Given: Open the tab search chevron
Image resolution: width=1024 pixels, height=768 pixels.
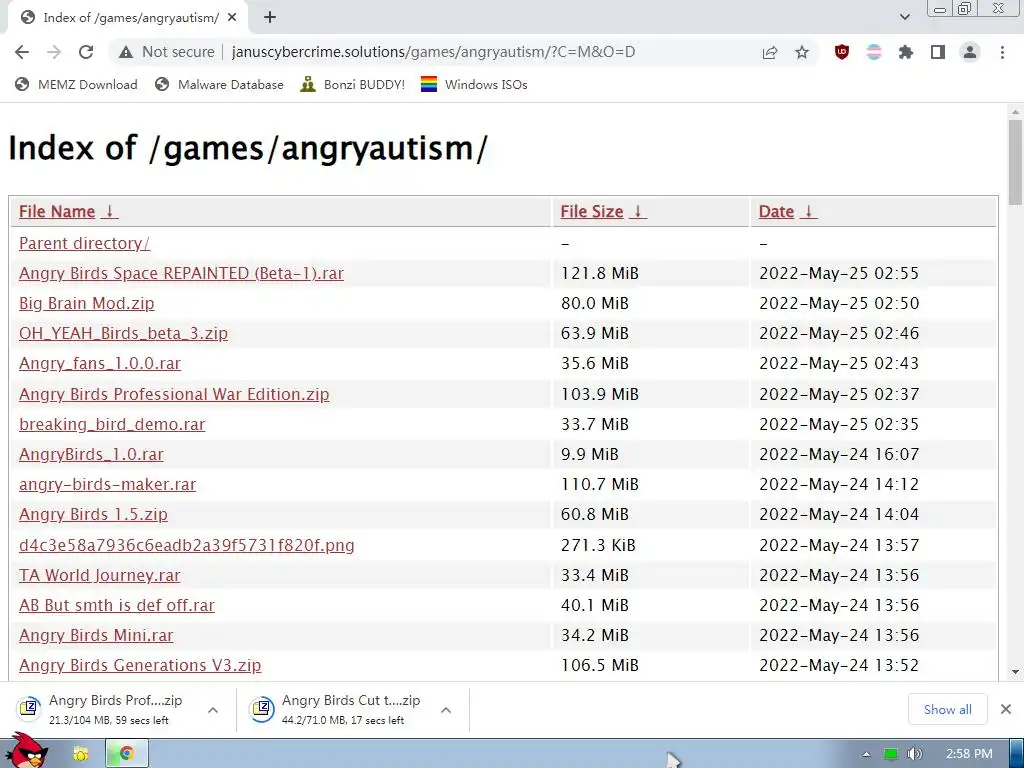Looking at the screenshot, I should tap(904, 17).
